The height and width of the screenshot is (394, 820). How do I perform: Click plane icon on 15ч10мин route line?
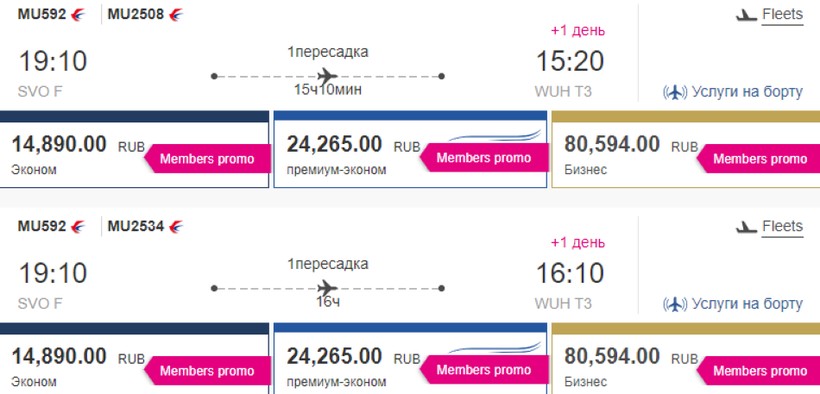tap(327, 76)
